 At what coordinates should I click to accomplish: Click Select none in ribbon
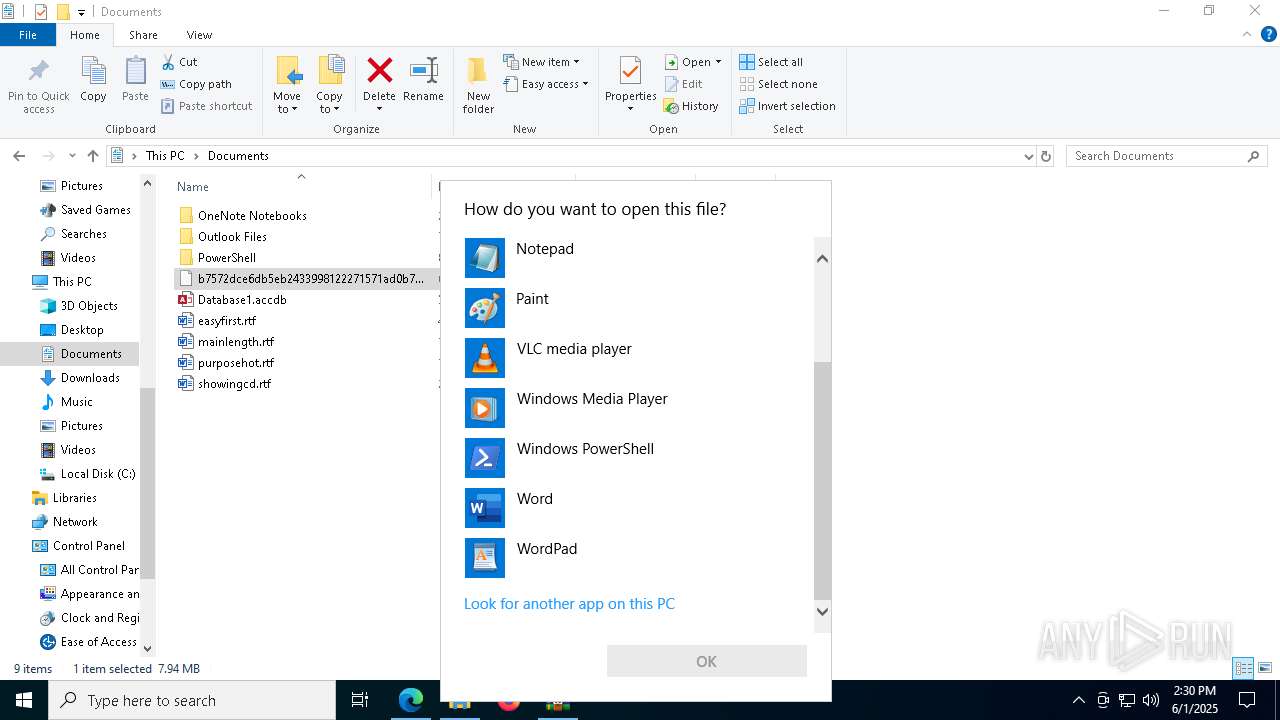[x=778, y=84]
